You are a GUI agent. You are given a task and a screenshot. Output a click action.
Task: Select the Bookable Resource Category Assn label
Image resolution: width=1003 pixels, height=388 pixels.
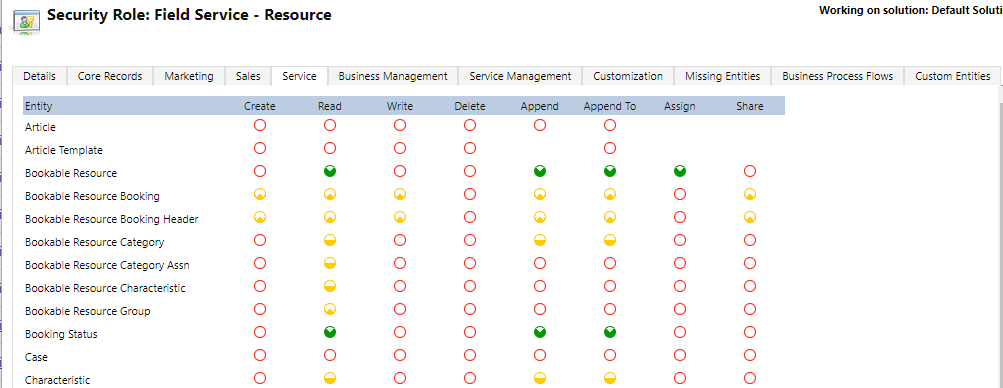[x=107, y=265]
